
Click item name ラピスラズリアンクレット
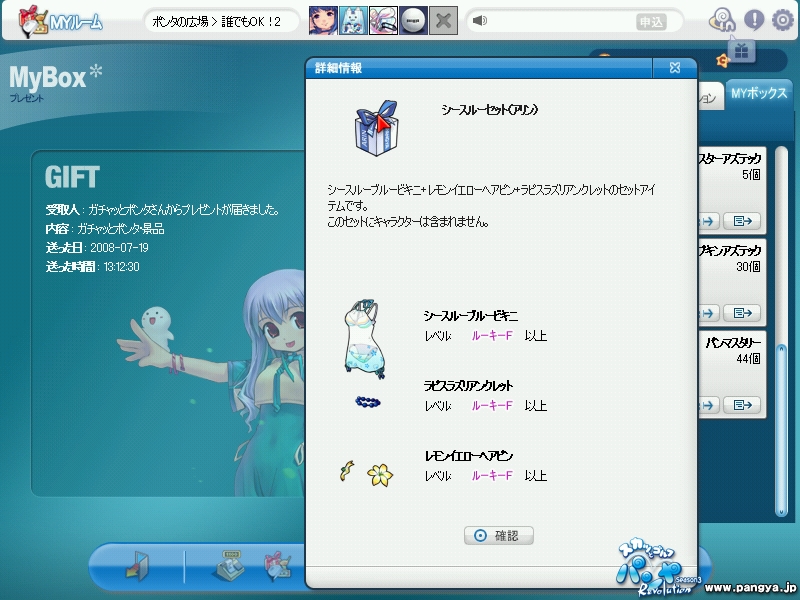tap(468, 386)
